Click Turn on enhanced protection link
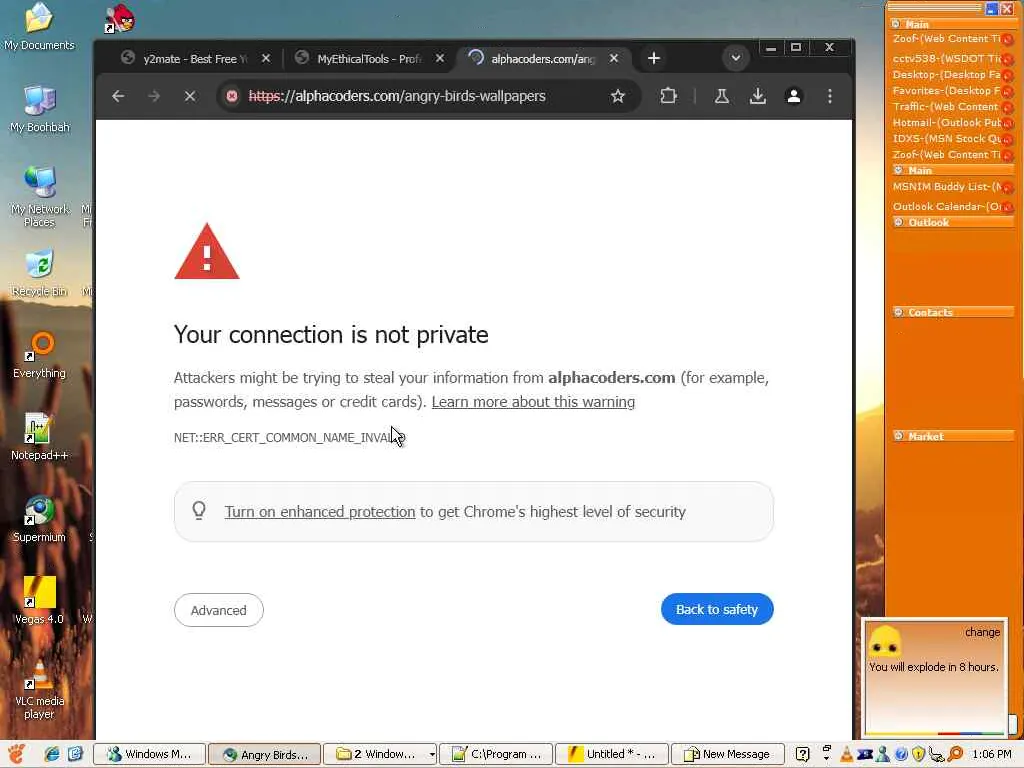Image resolution: width=1024 pixels, height=768 pixels. click(x=320, y=512)
